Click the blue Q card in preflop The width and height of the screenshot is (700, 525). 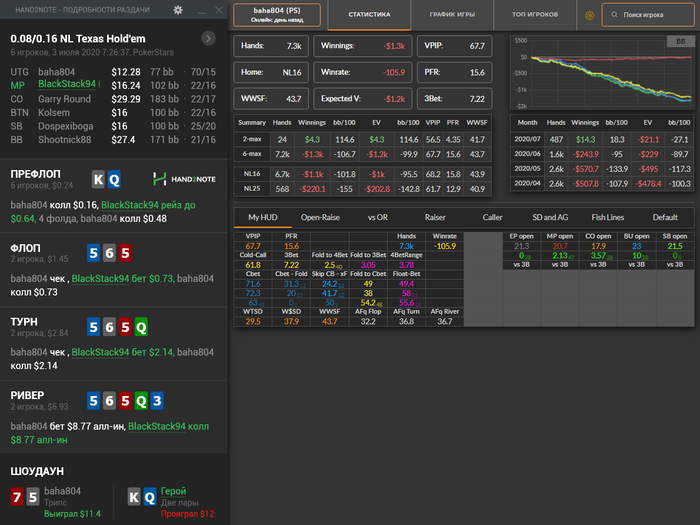click(x=114, y=179)
